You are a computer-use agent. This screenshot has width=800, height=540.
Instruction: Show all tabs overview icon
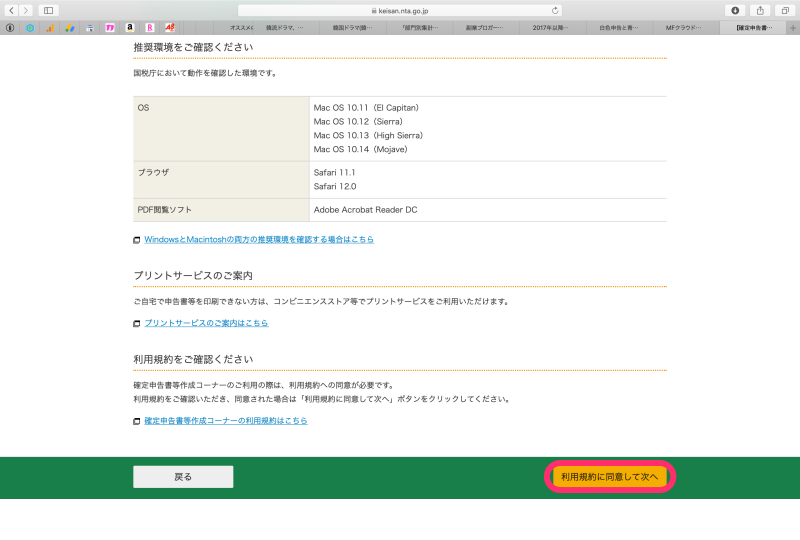click(785, 10)
